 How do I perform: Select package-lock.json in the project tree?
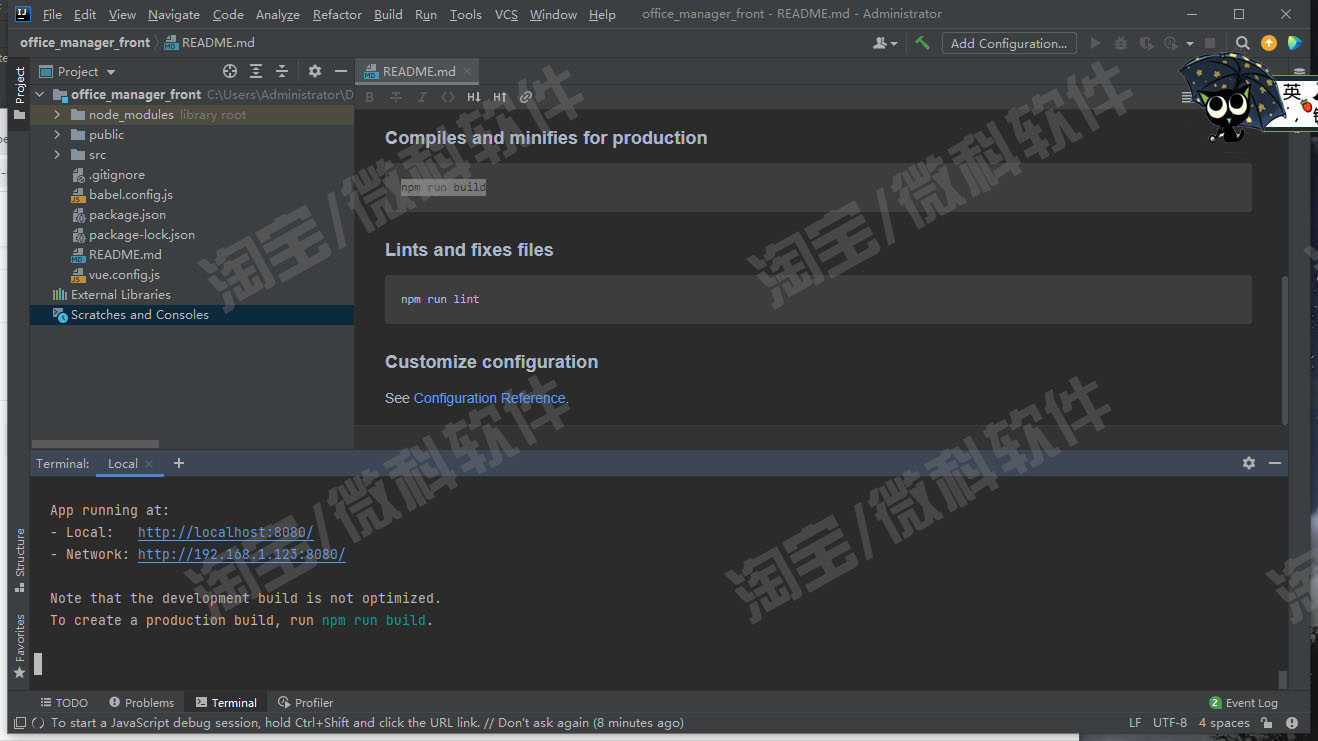(x=141, y=234)
